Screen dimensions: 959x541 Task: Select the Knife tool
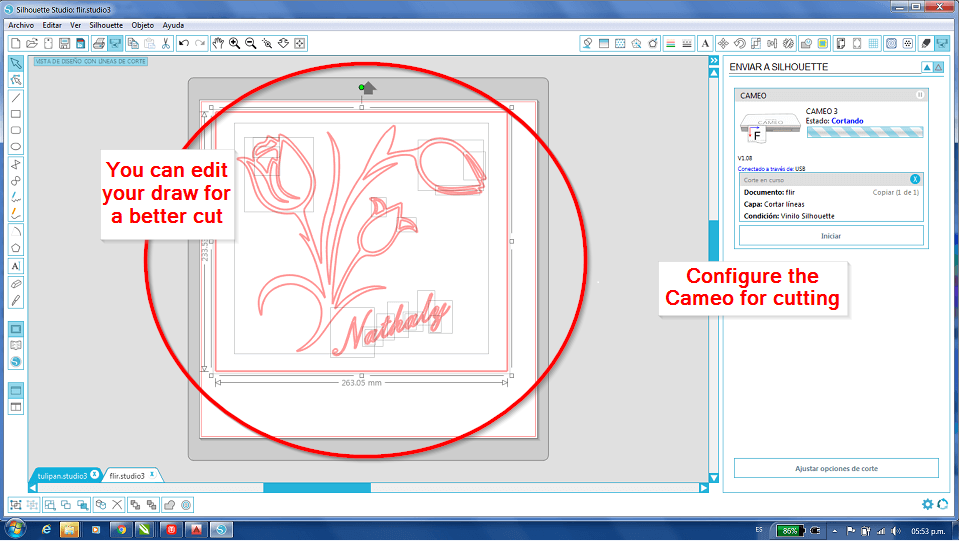(16, 300)
